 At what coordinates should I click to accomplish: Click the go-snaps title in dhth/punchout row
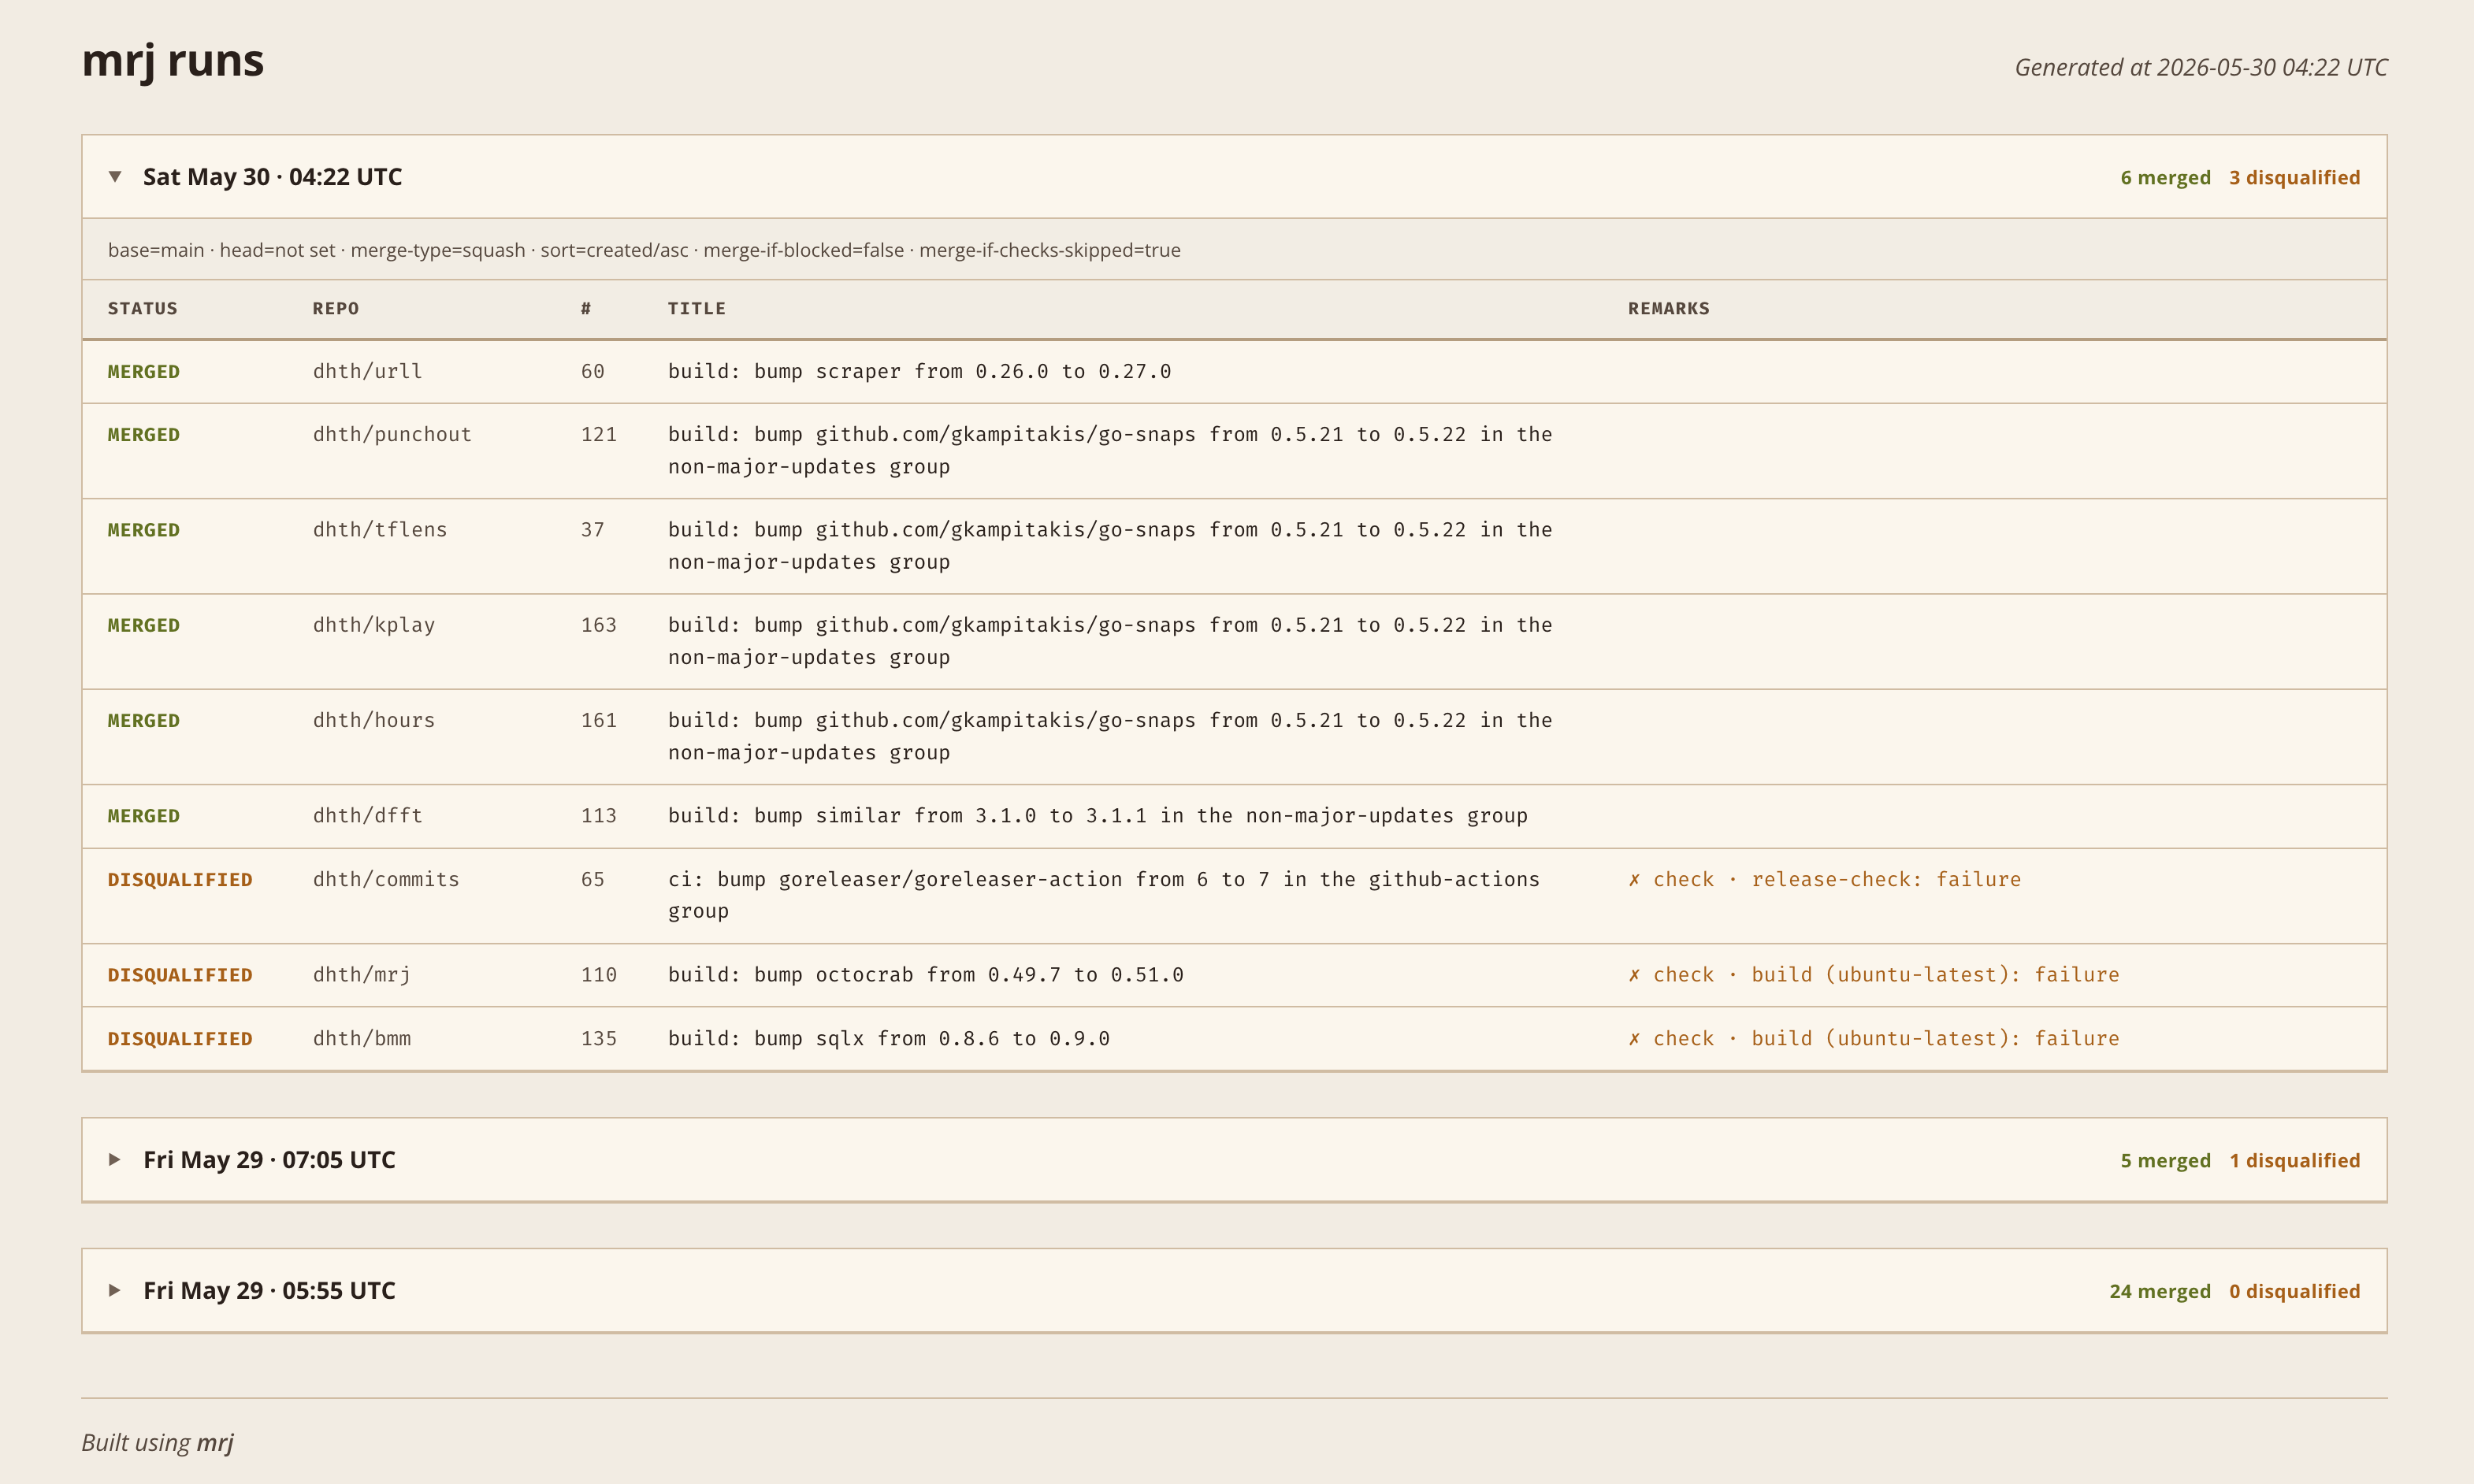pos(1110,451)
